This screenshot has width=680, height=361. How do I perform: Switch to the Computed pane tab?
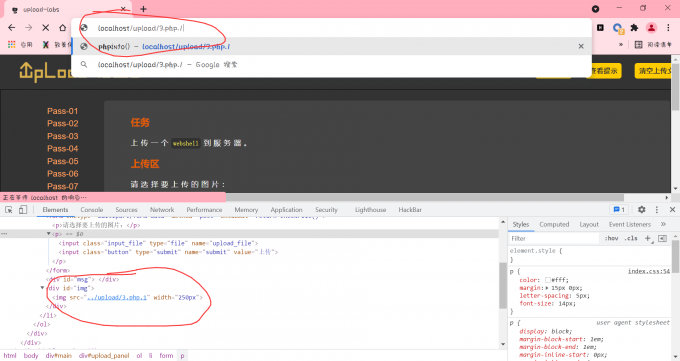click(x=554, y=224)
